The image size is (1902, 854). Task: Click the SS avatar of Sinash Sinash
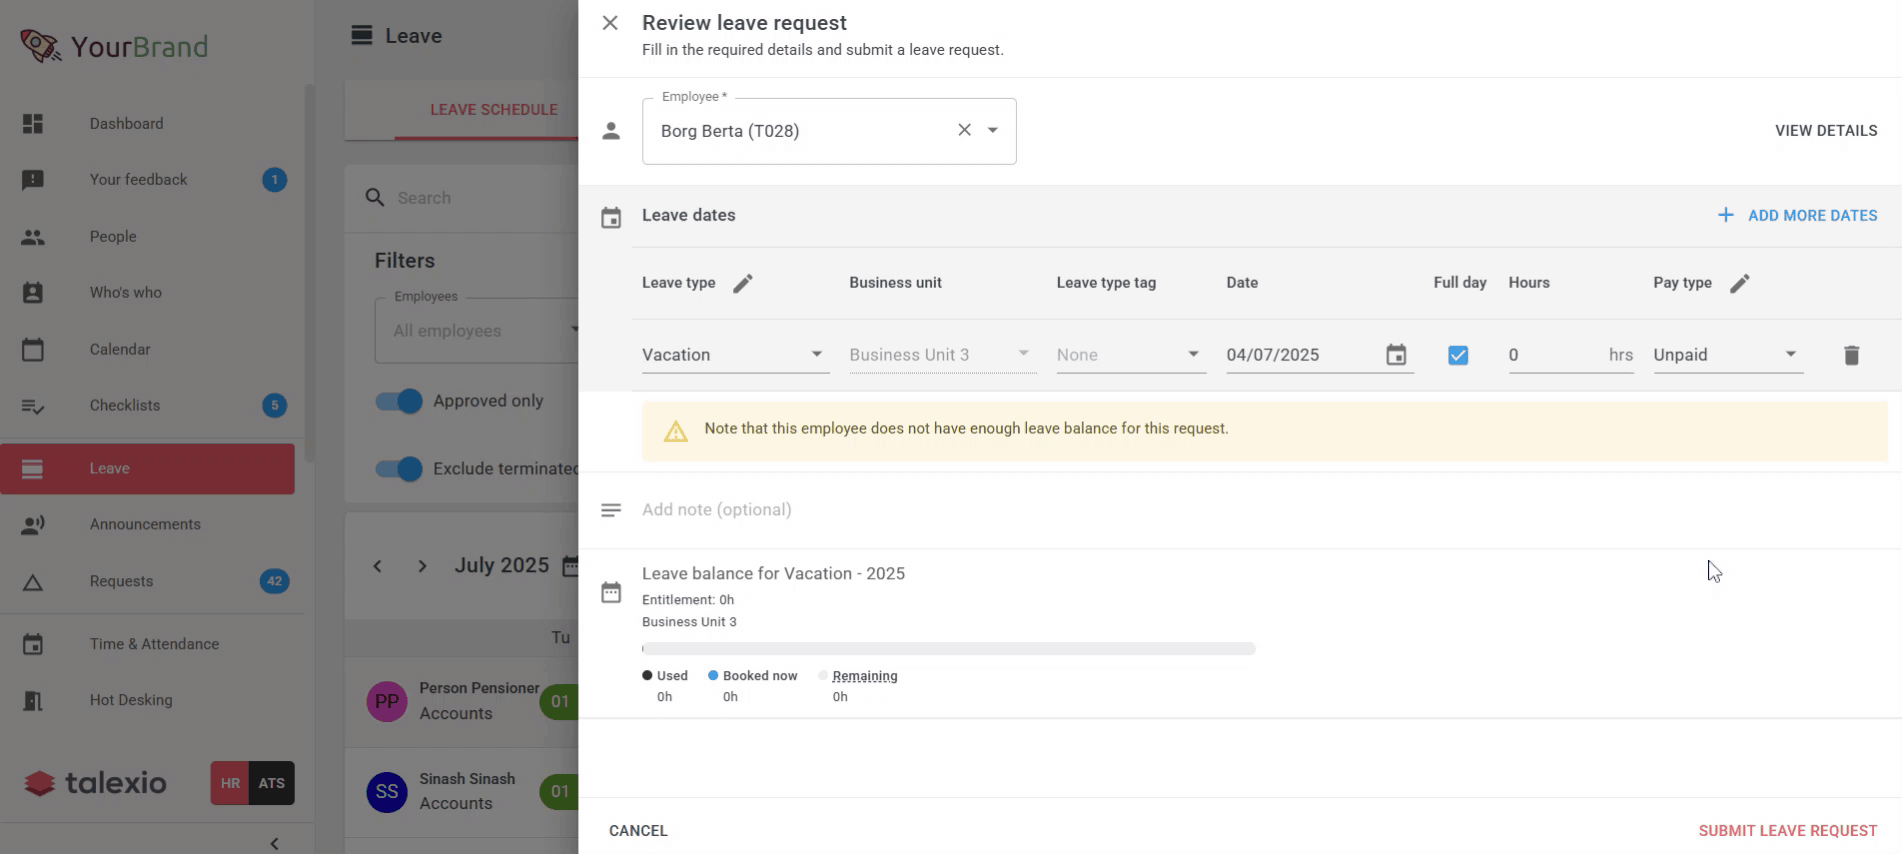[x=387, y=792]
